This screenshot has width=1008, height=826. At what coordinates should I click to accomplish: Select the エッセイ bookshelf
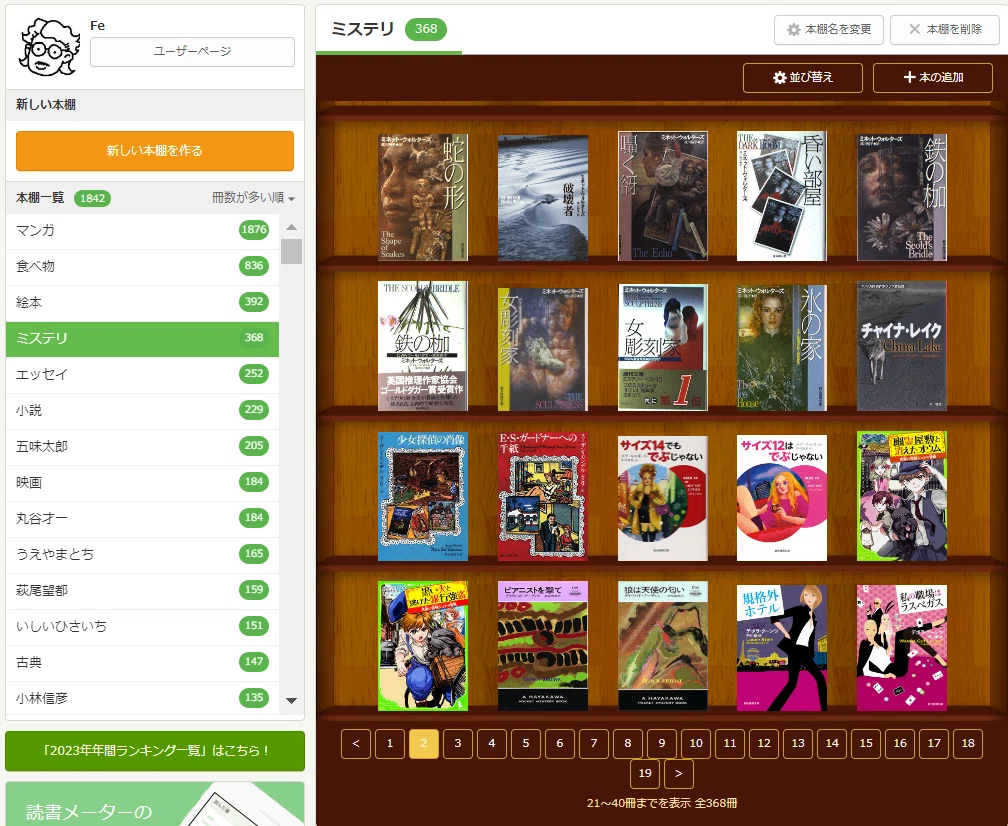click(x=143, y=374)
